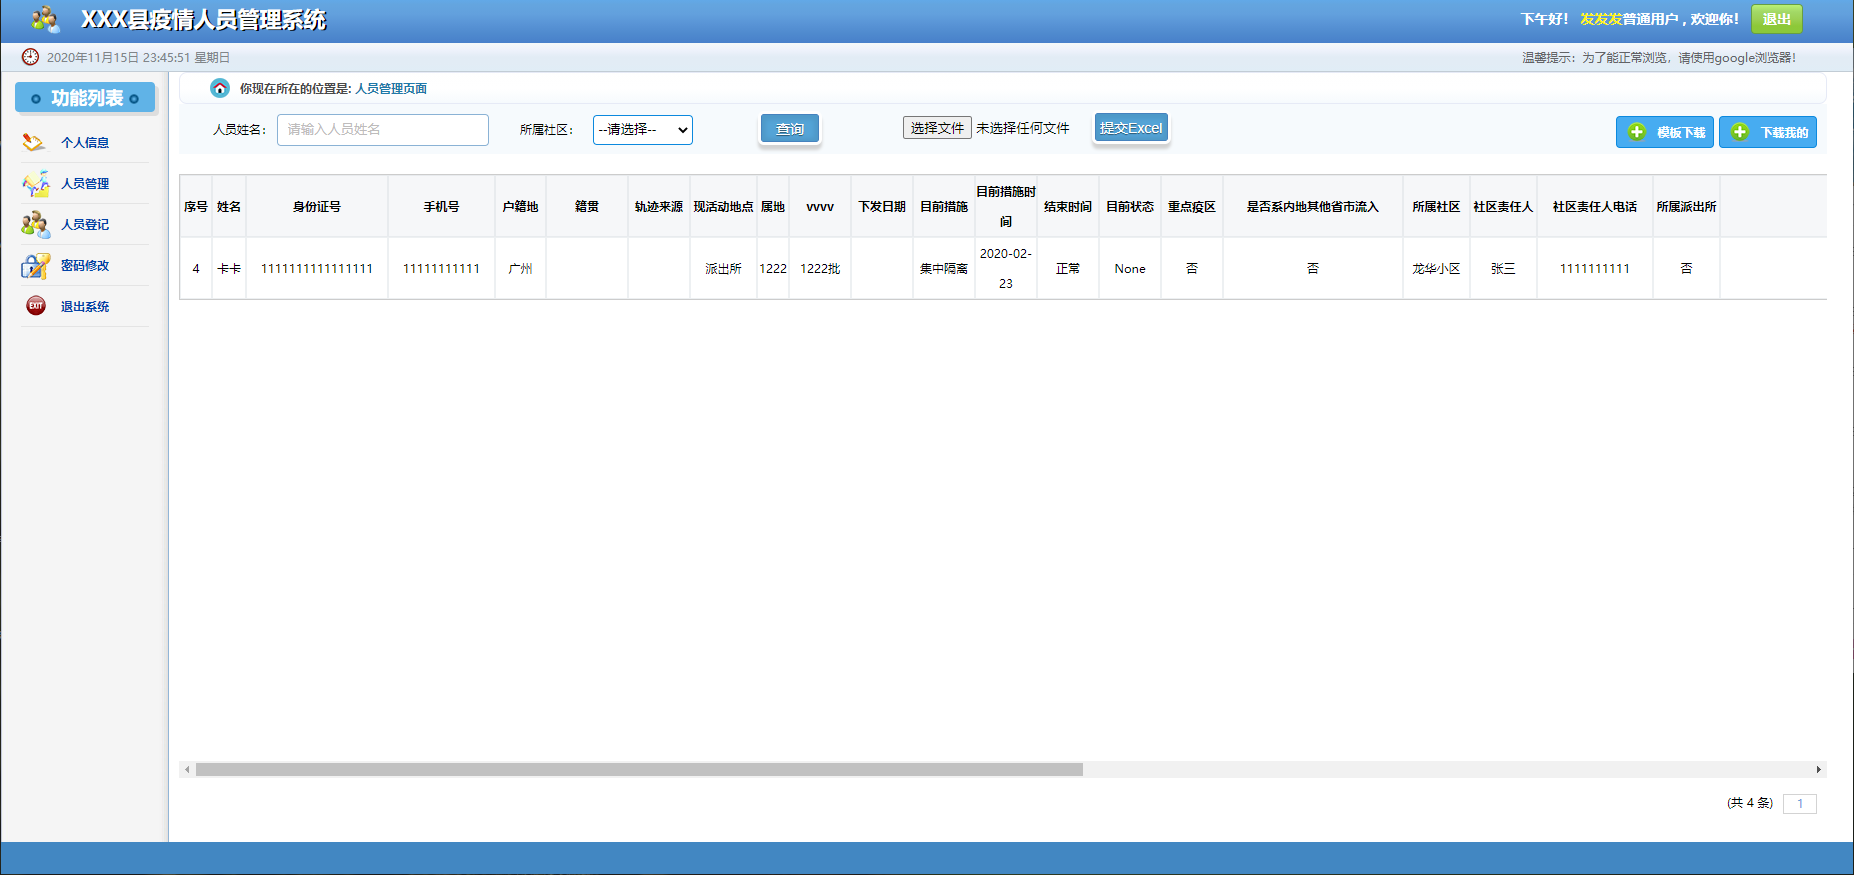The image size is (1854, 875).
Task: Open the 人员管理 menu item
Action: tap(85, 183)
